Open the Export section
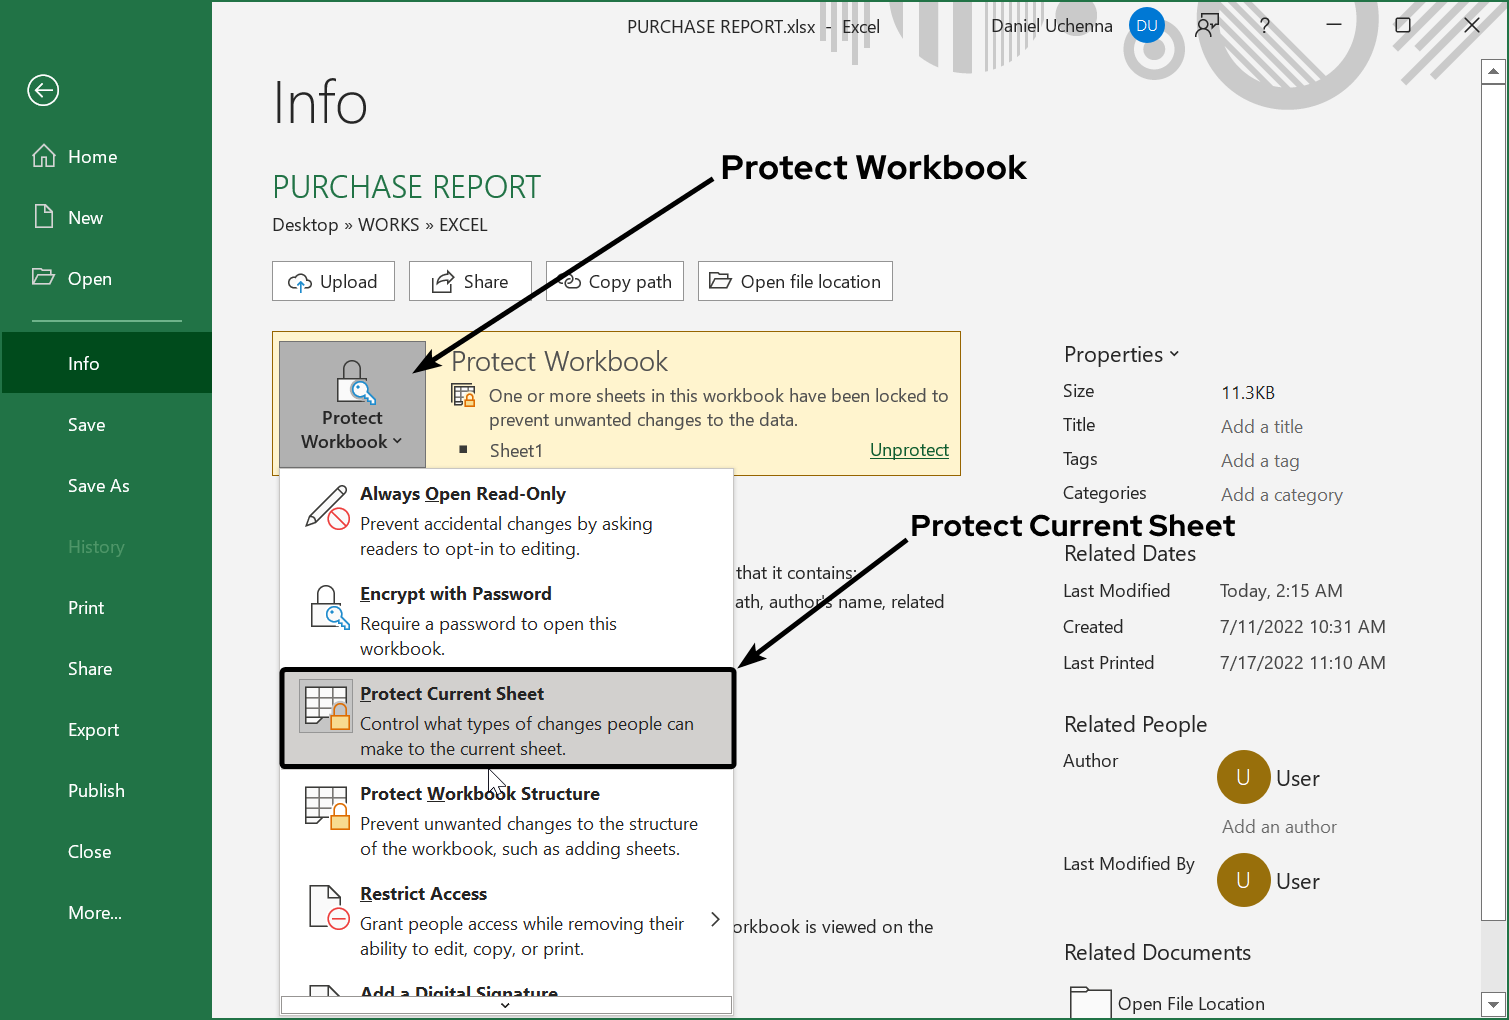The image size is (1509, 1020). coord(93,729)
